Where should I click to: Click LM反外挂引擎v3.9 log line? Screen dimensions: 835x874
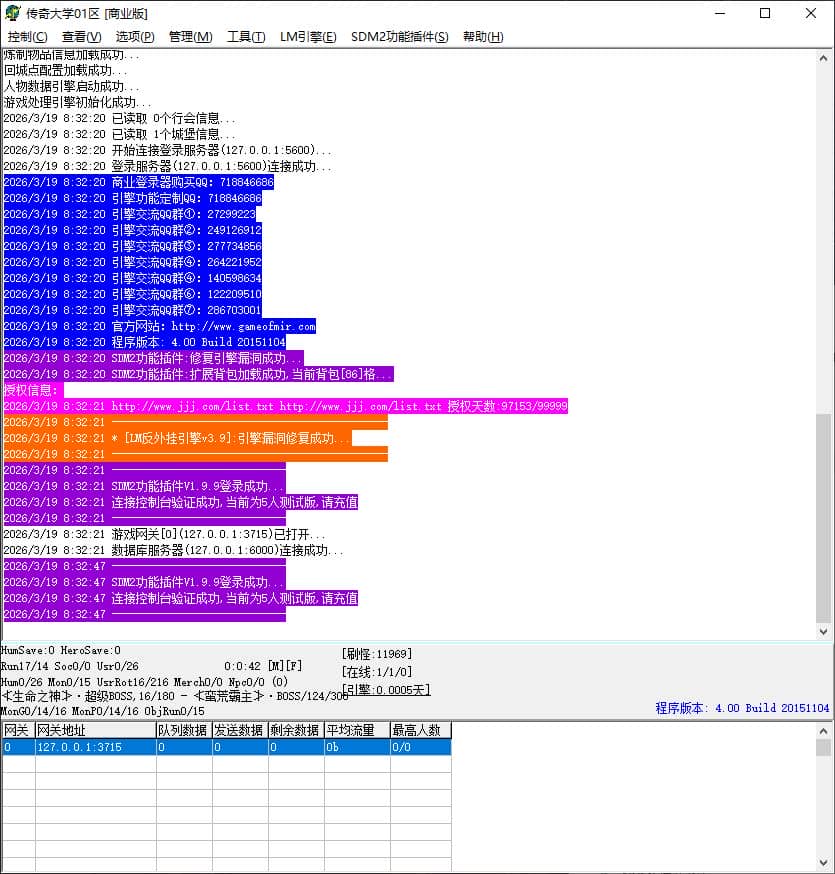(177, 439)
